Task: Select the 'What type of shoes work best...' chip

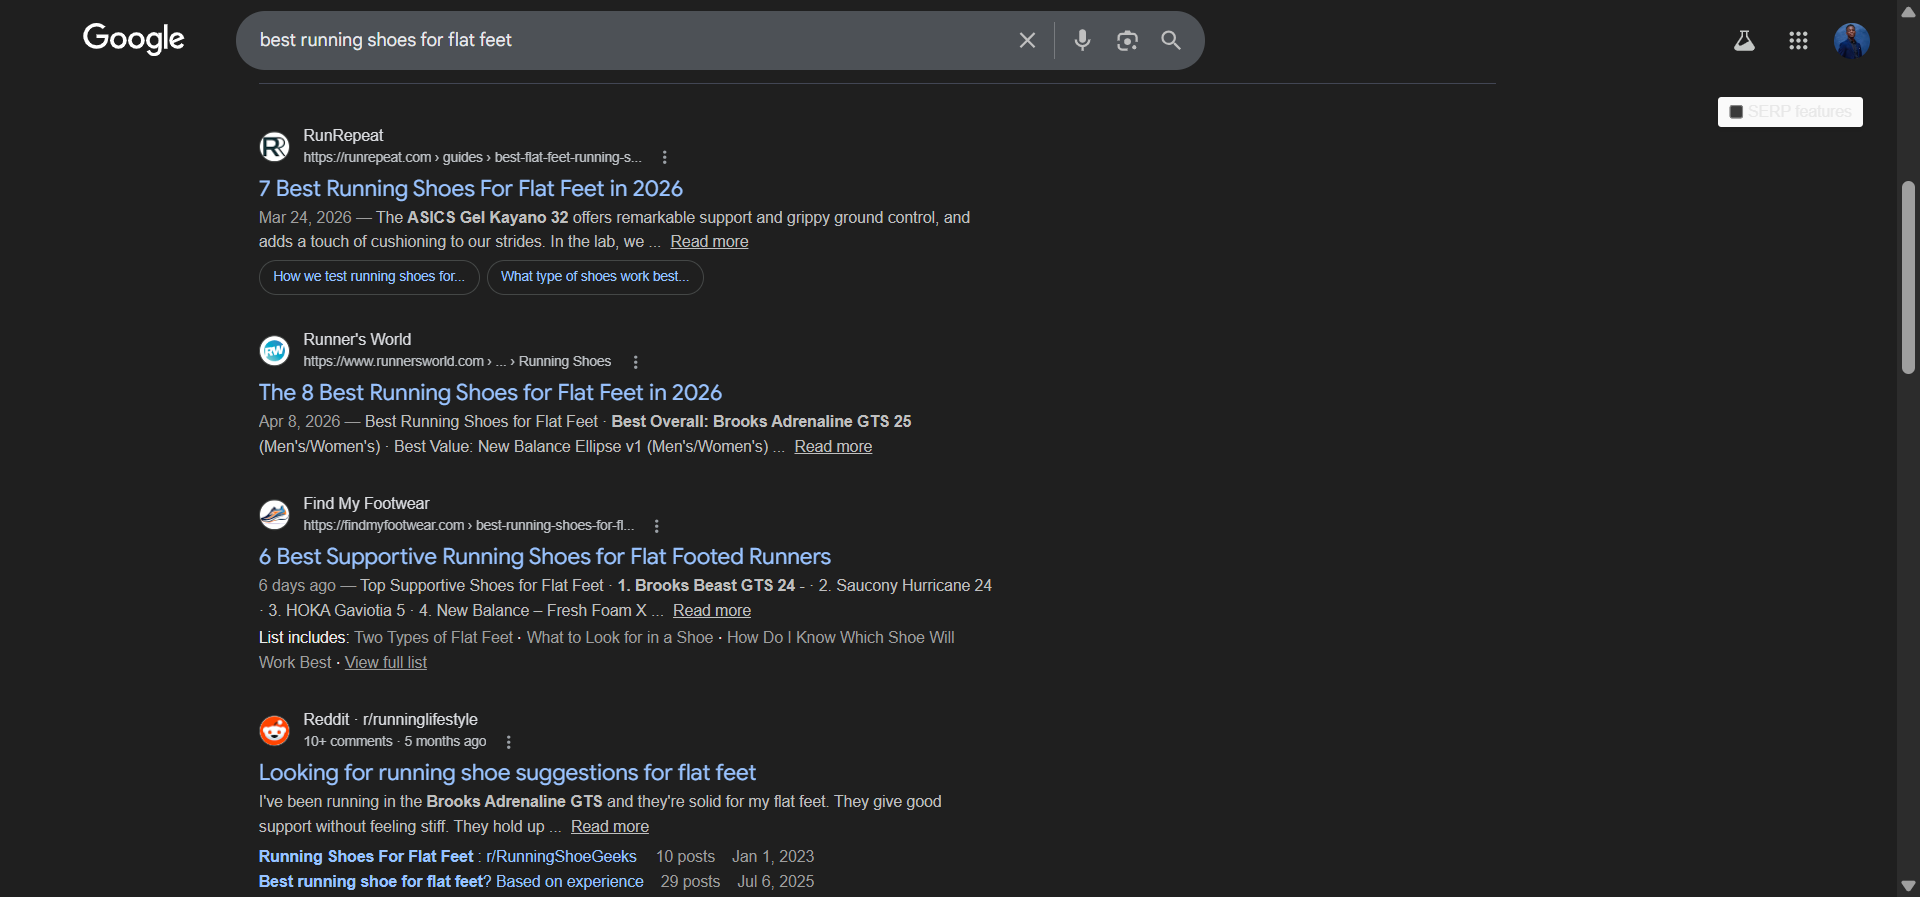Action: click(595, 277)
